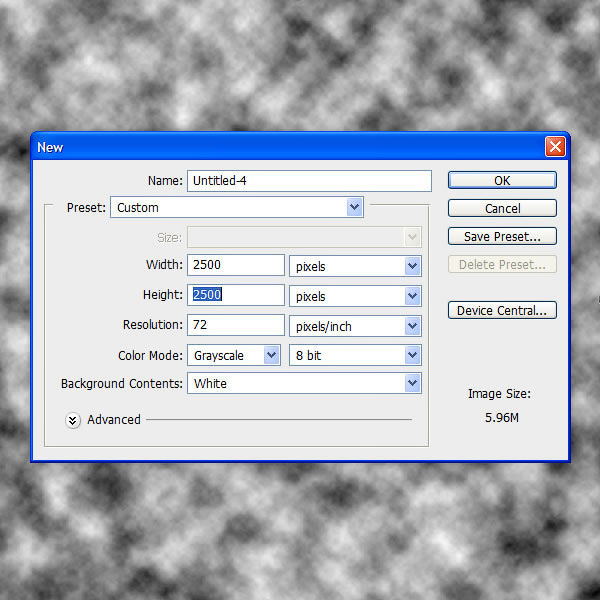Click Save Preset button
This screenshot has width=600, height=600.
pyautogui.click(x=502, y=236)
